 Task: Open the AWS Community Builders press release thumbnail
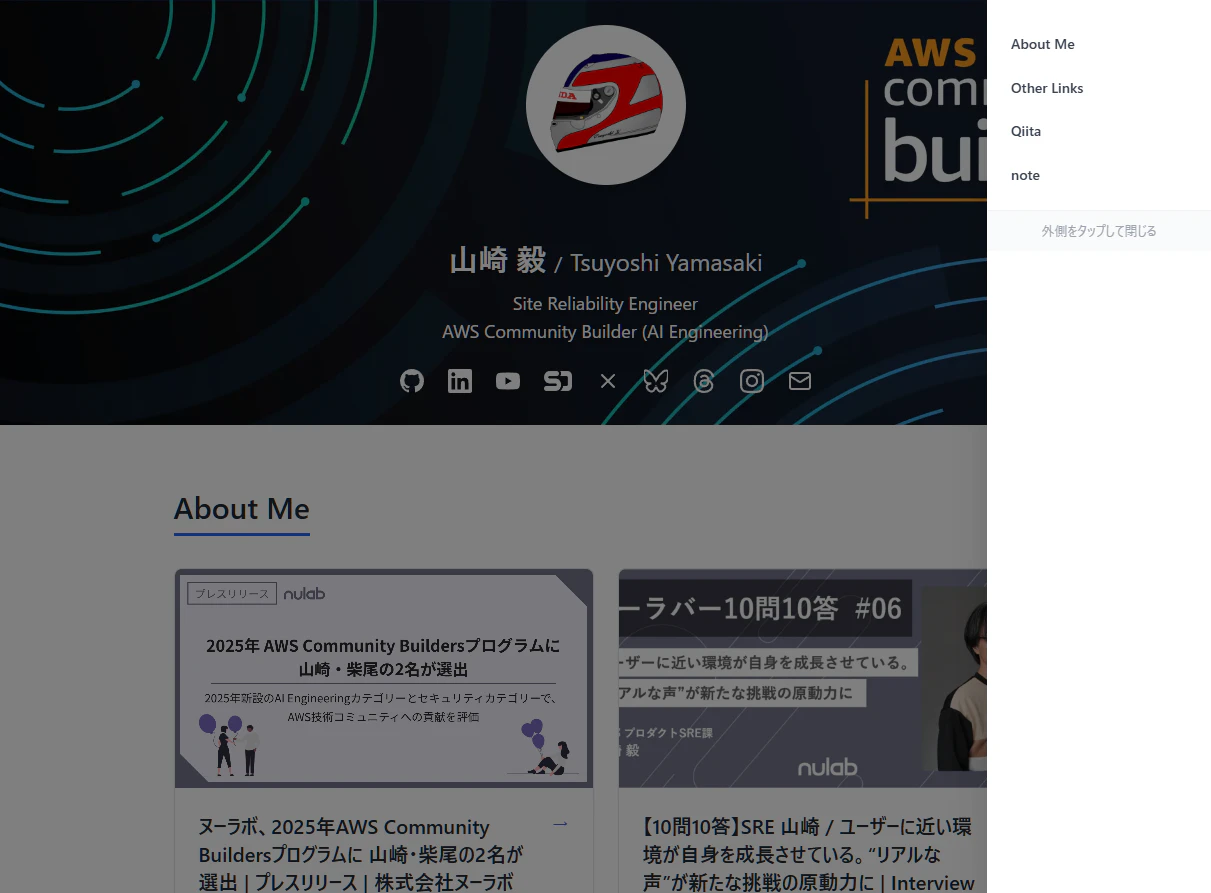pos(384,679)
